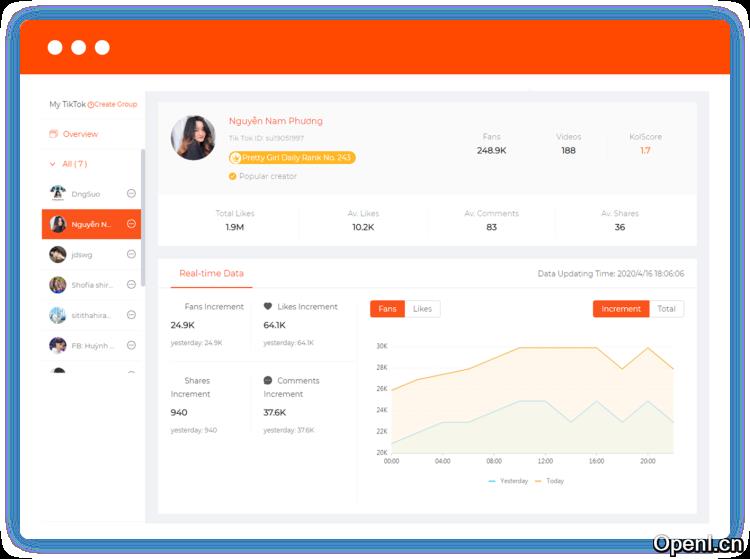Click the Pretty Girl Daily Rank badge

[291, 157]
